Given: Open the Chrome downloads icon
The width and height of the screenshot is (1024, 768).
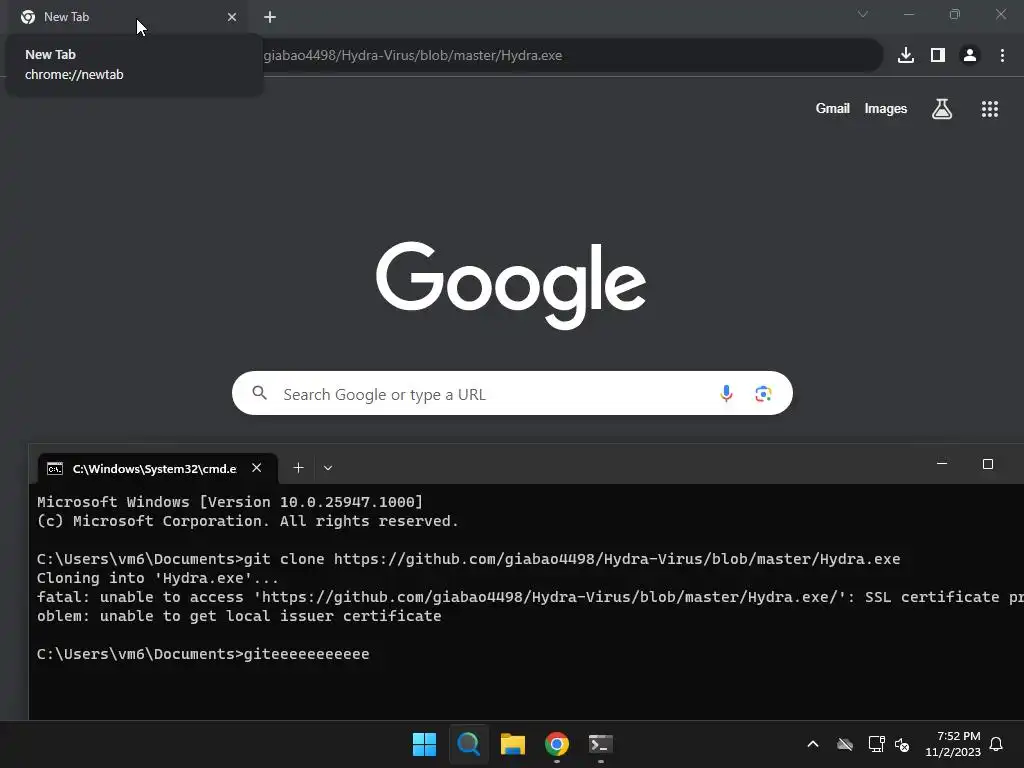Looking at the screenshot, I should (x=906, y=56).
